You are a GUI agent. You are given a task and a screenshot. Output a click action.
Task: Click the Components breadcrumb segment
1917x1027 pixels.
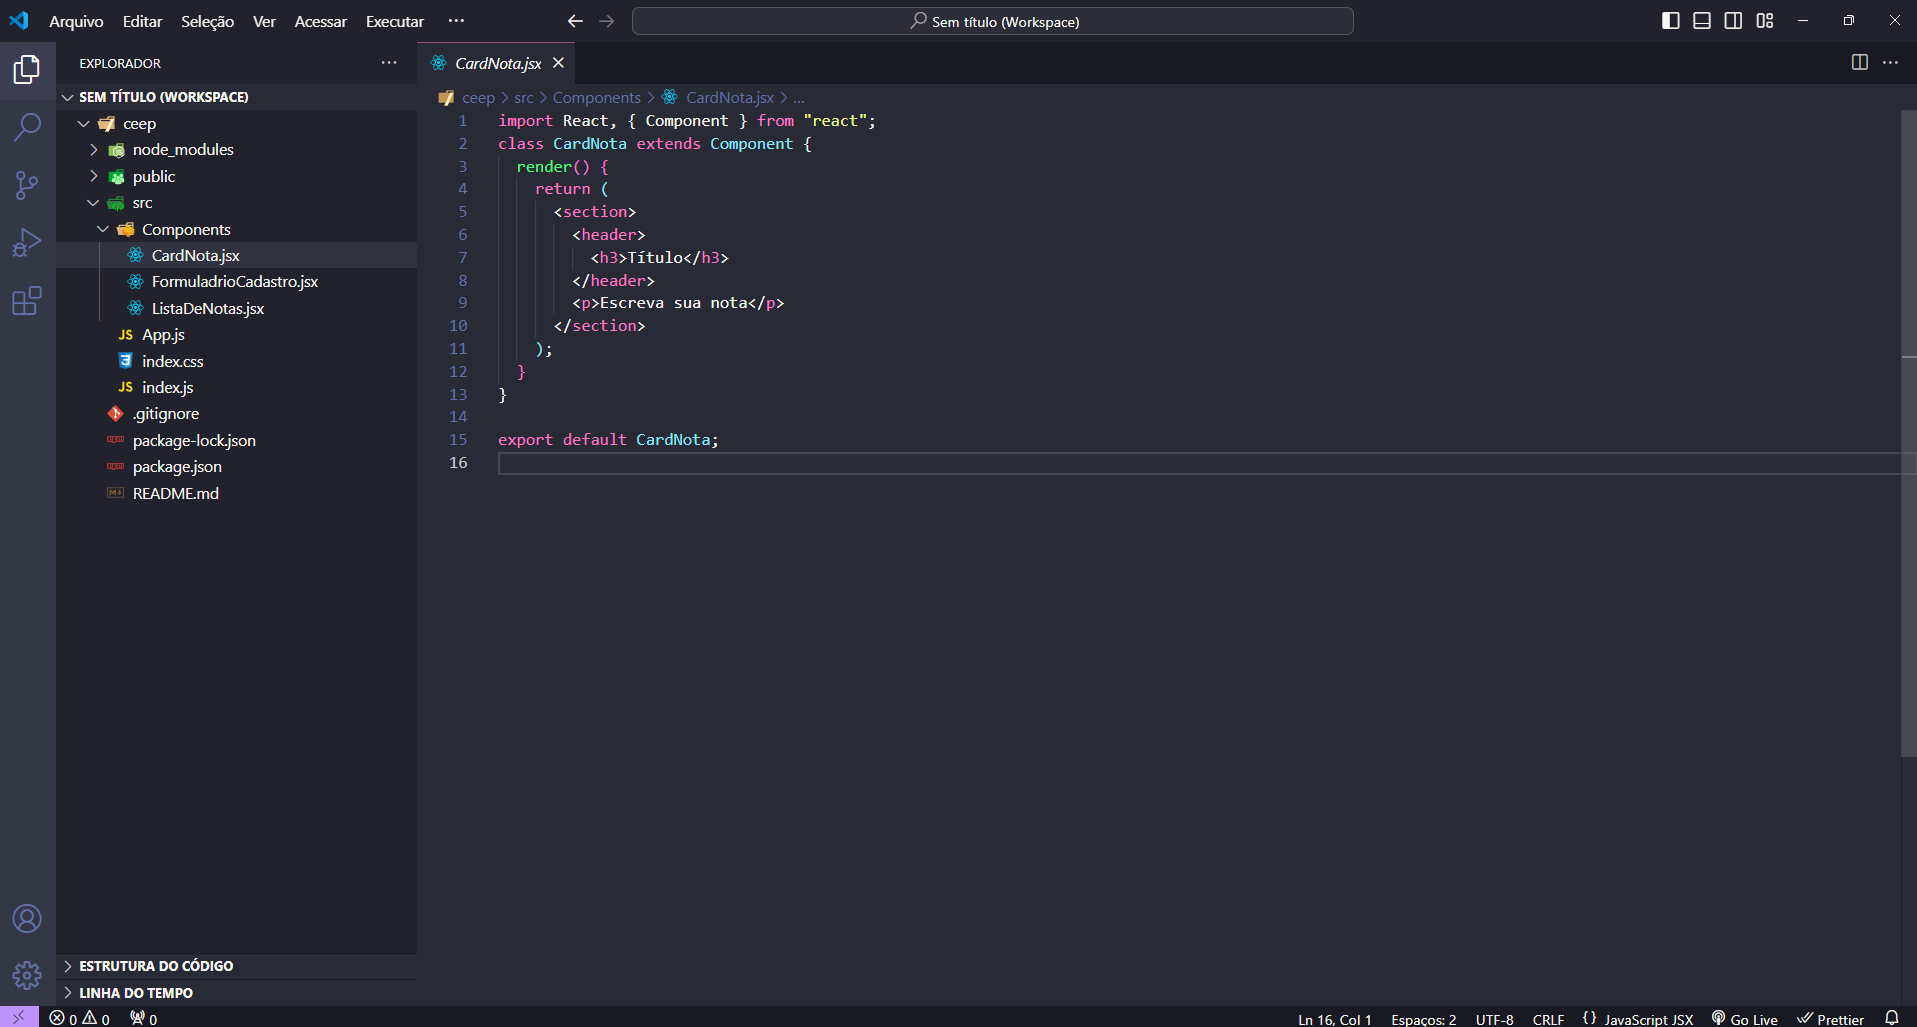click(596, 97)
